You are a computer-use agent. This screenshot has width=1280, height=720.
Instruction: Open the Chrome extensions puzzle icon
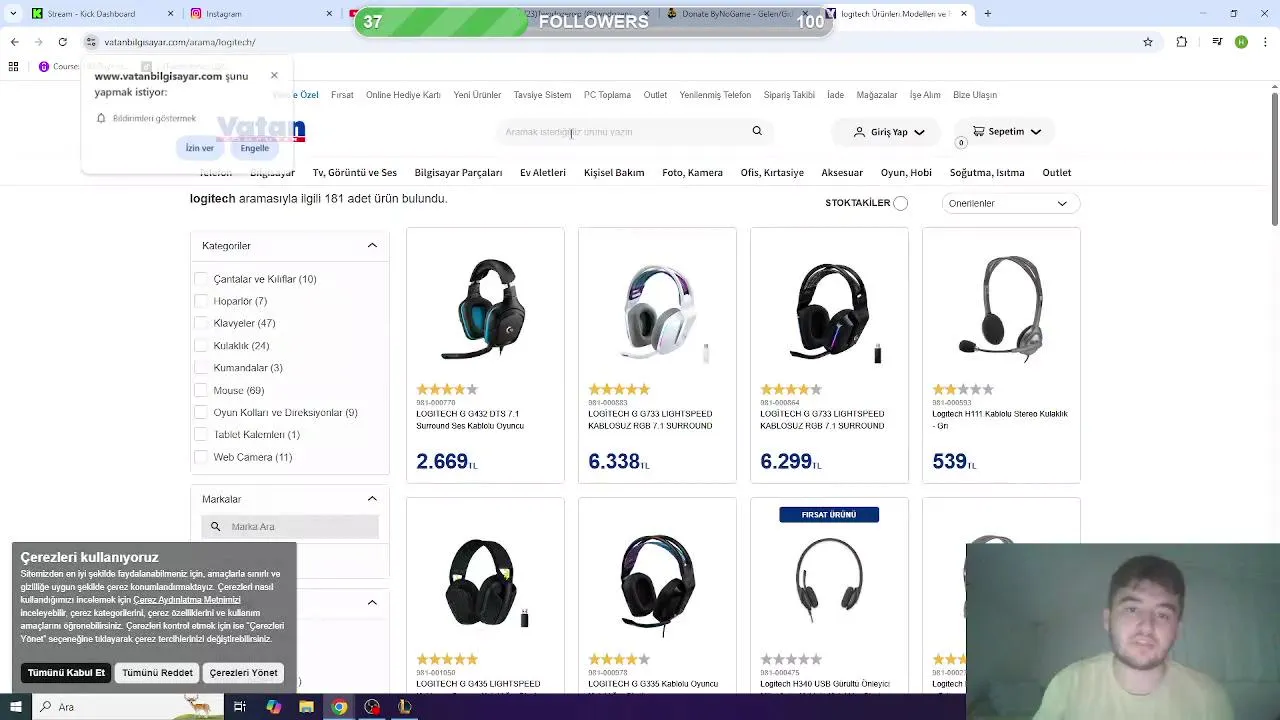[x=1182, y=42]
